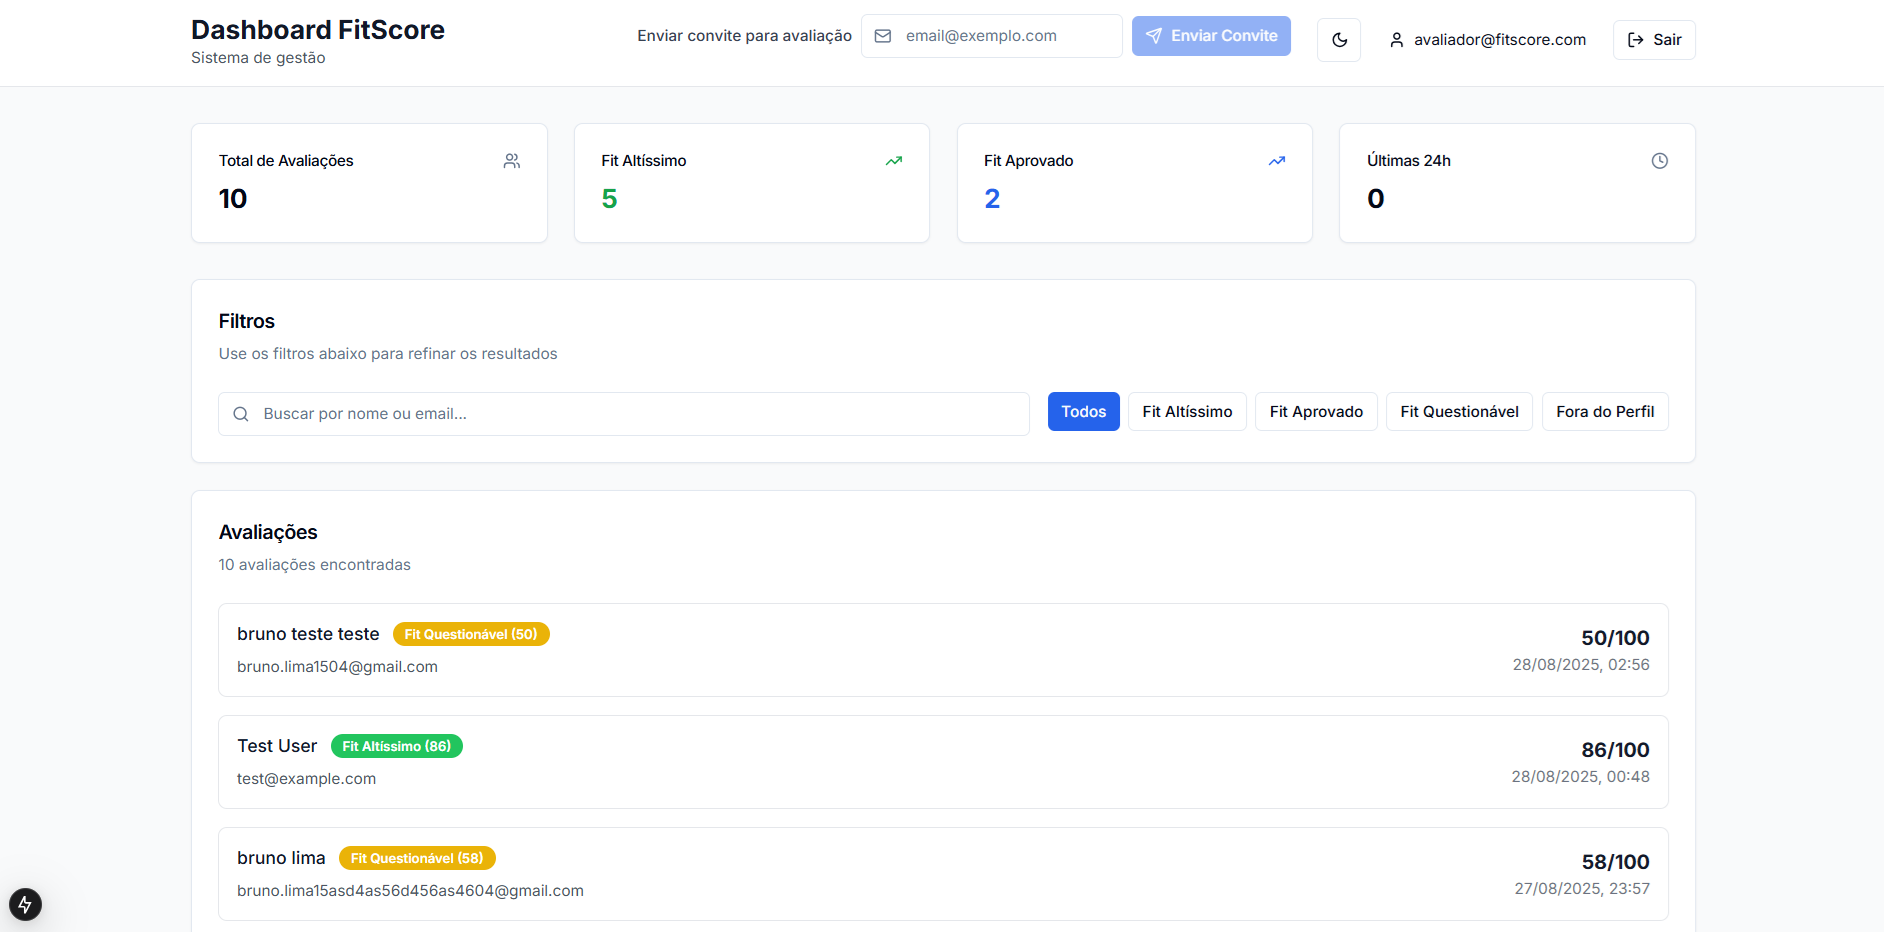Filter evaluations by Fit Altíssimo
The height and width of the screenshot is (932, 1900).
[1187, 412]
